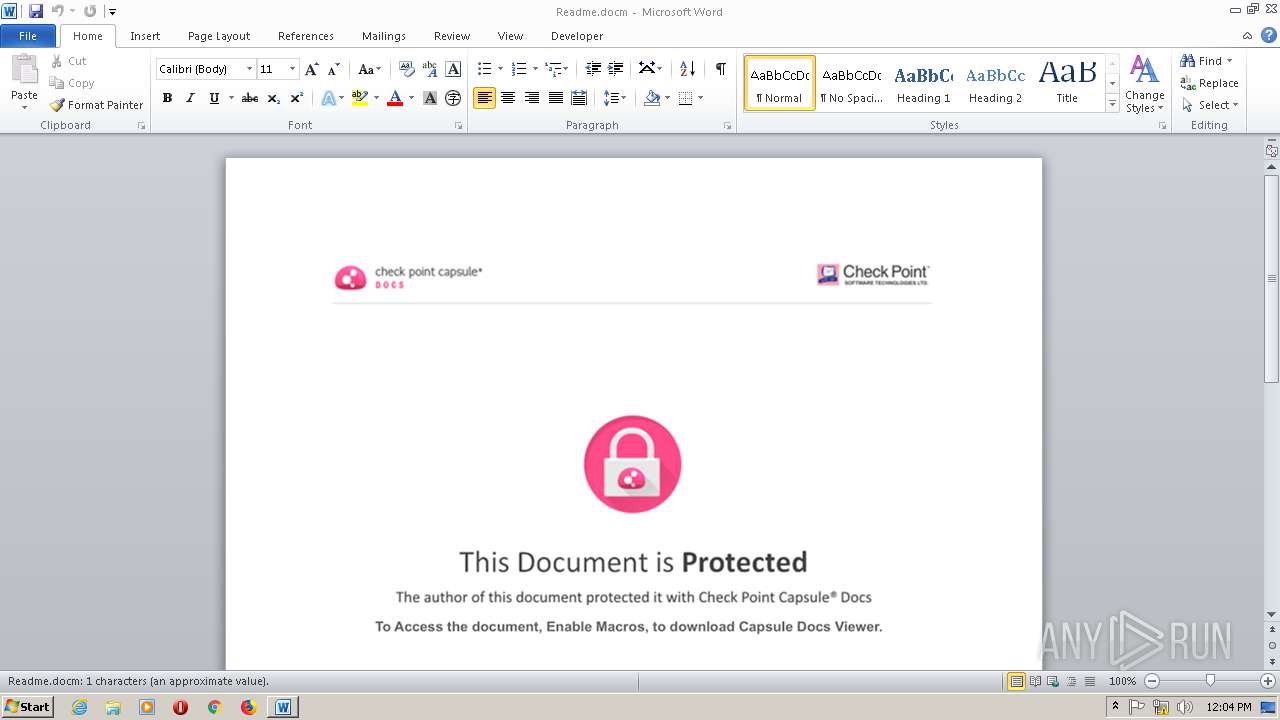Enable Align Text Right

tap(532, 98)
